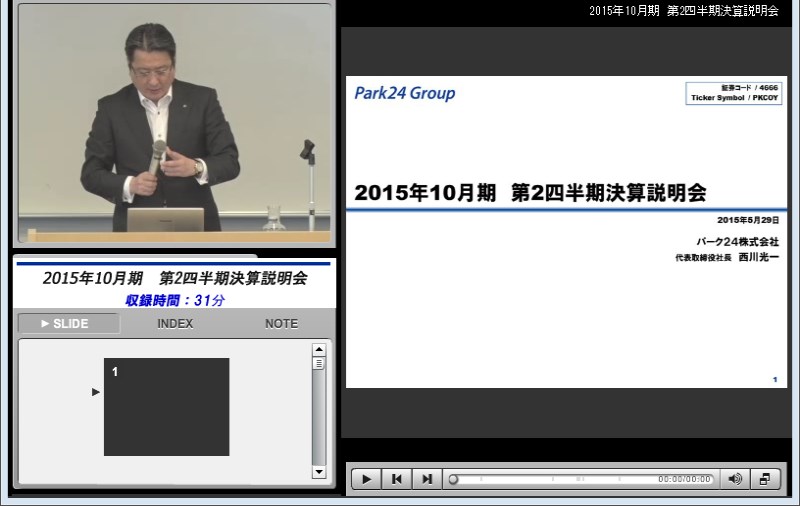Click the Ticker Symbol / PKCOY box
The image size is (800, 506).
tap(734, 93)
